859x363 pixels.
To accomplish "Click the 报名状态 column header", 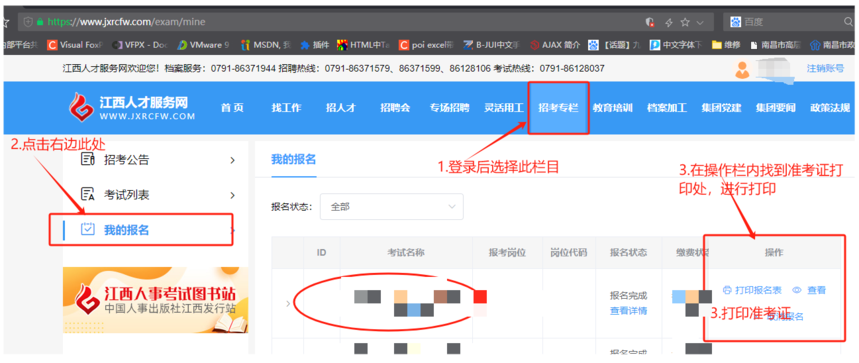I will pos(628,252).
